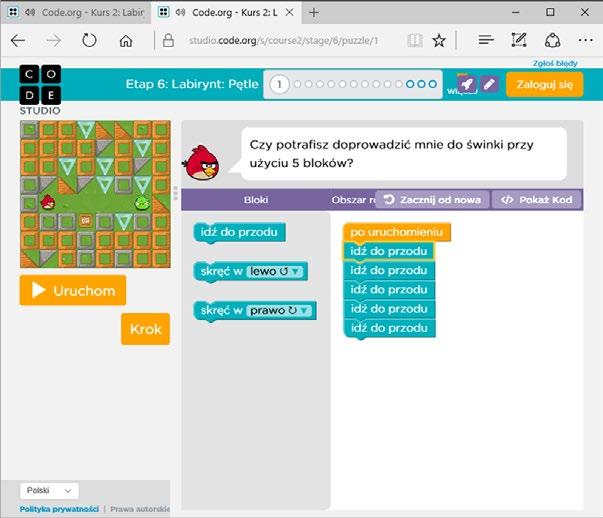Click the resize grippy beside the maze
The height and width of the screenshot is (518, 603).
click(176, 193)
